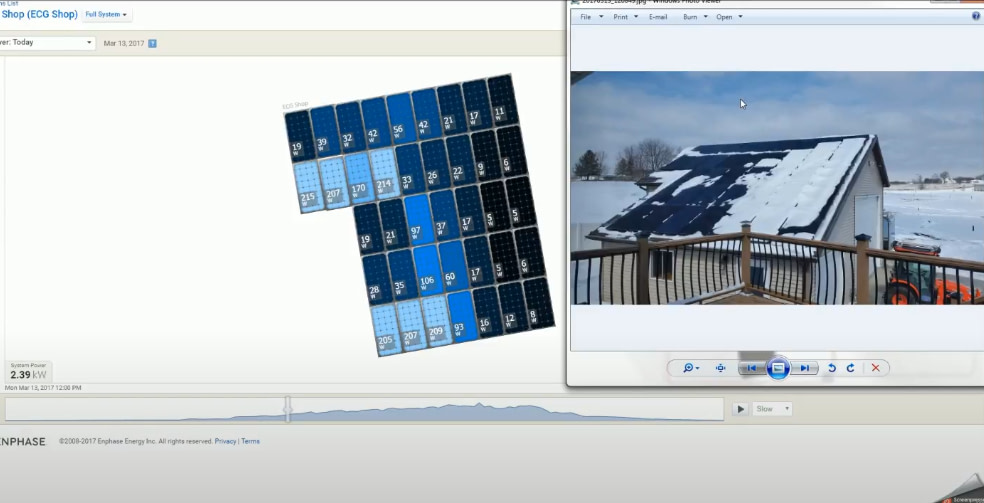The height and width of the screenshot is (503, 984).
Task: Select the solar panel producing 35 W
Action: [402, 275]
